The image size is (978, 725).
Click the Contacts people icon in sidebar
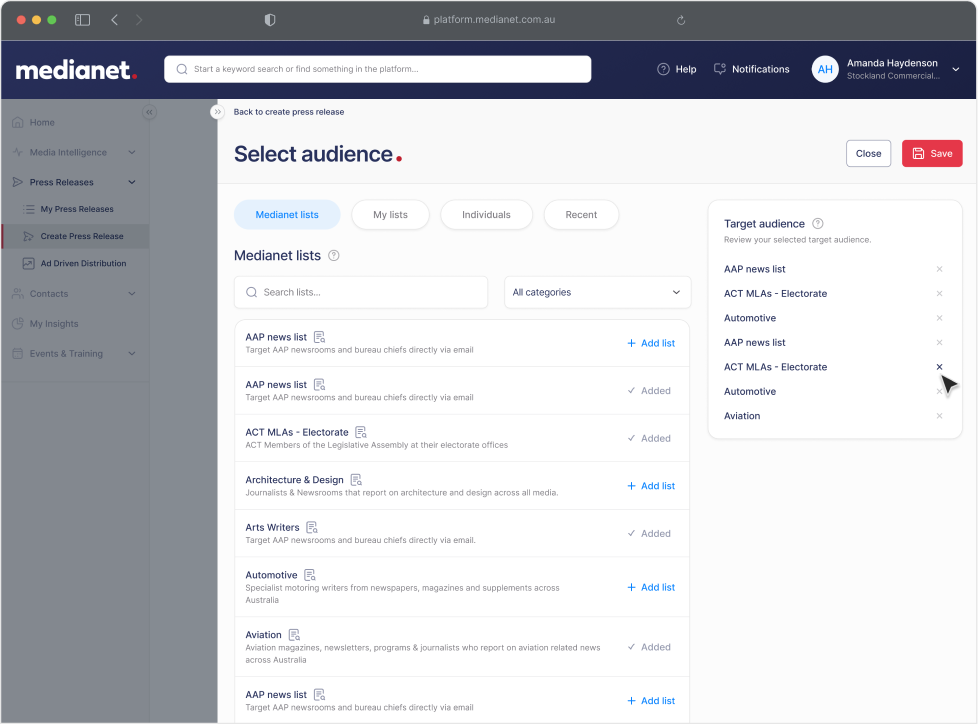[x=18, y=294]
